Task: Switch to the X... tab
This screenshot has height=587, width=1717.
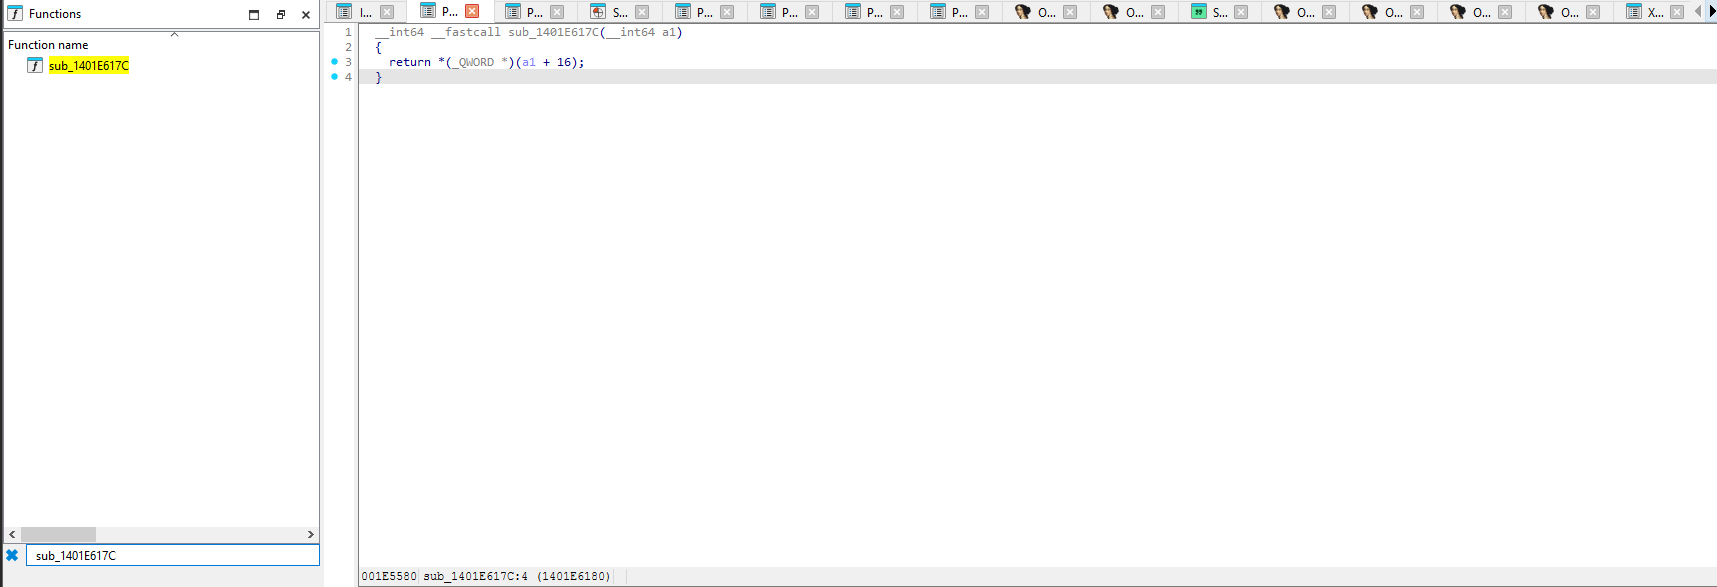Action: (x=1655, y=12)
